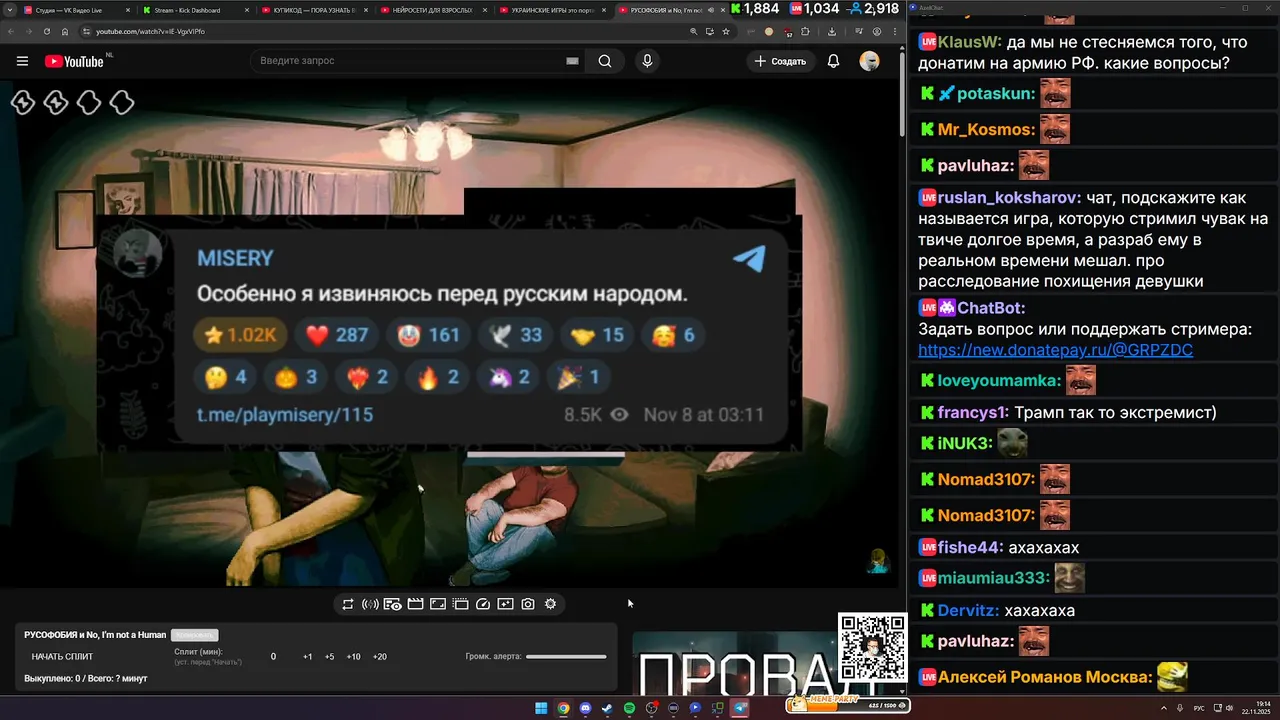
Task: Open YouTube notifications bell
Action: point(833,61)
